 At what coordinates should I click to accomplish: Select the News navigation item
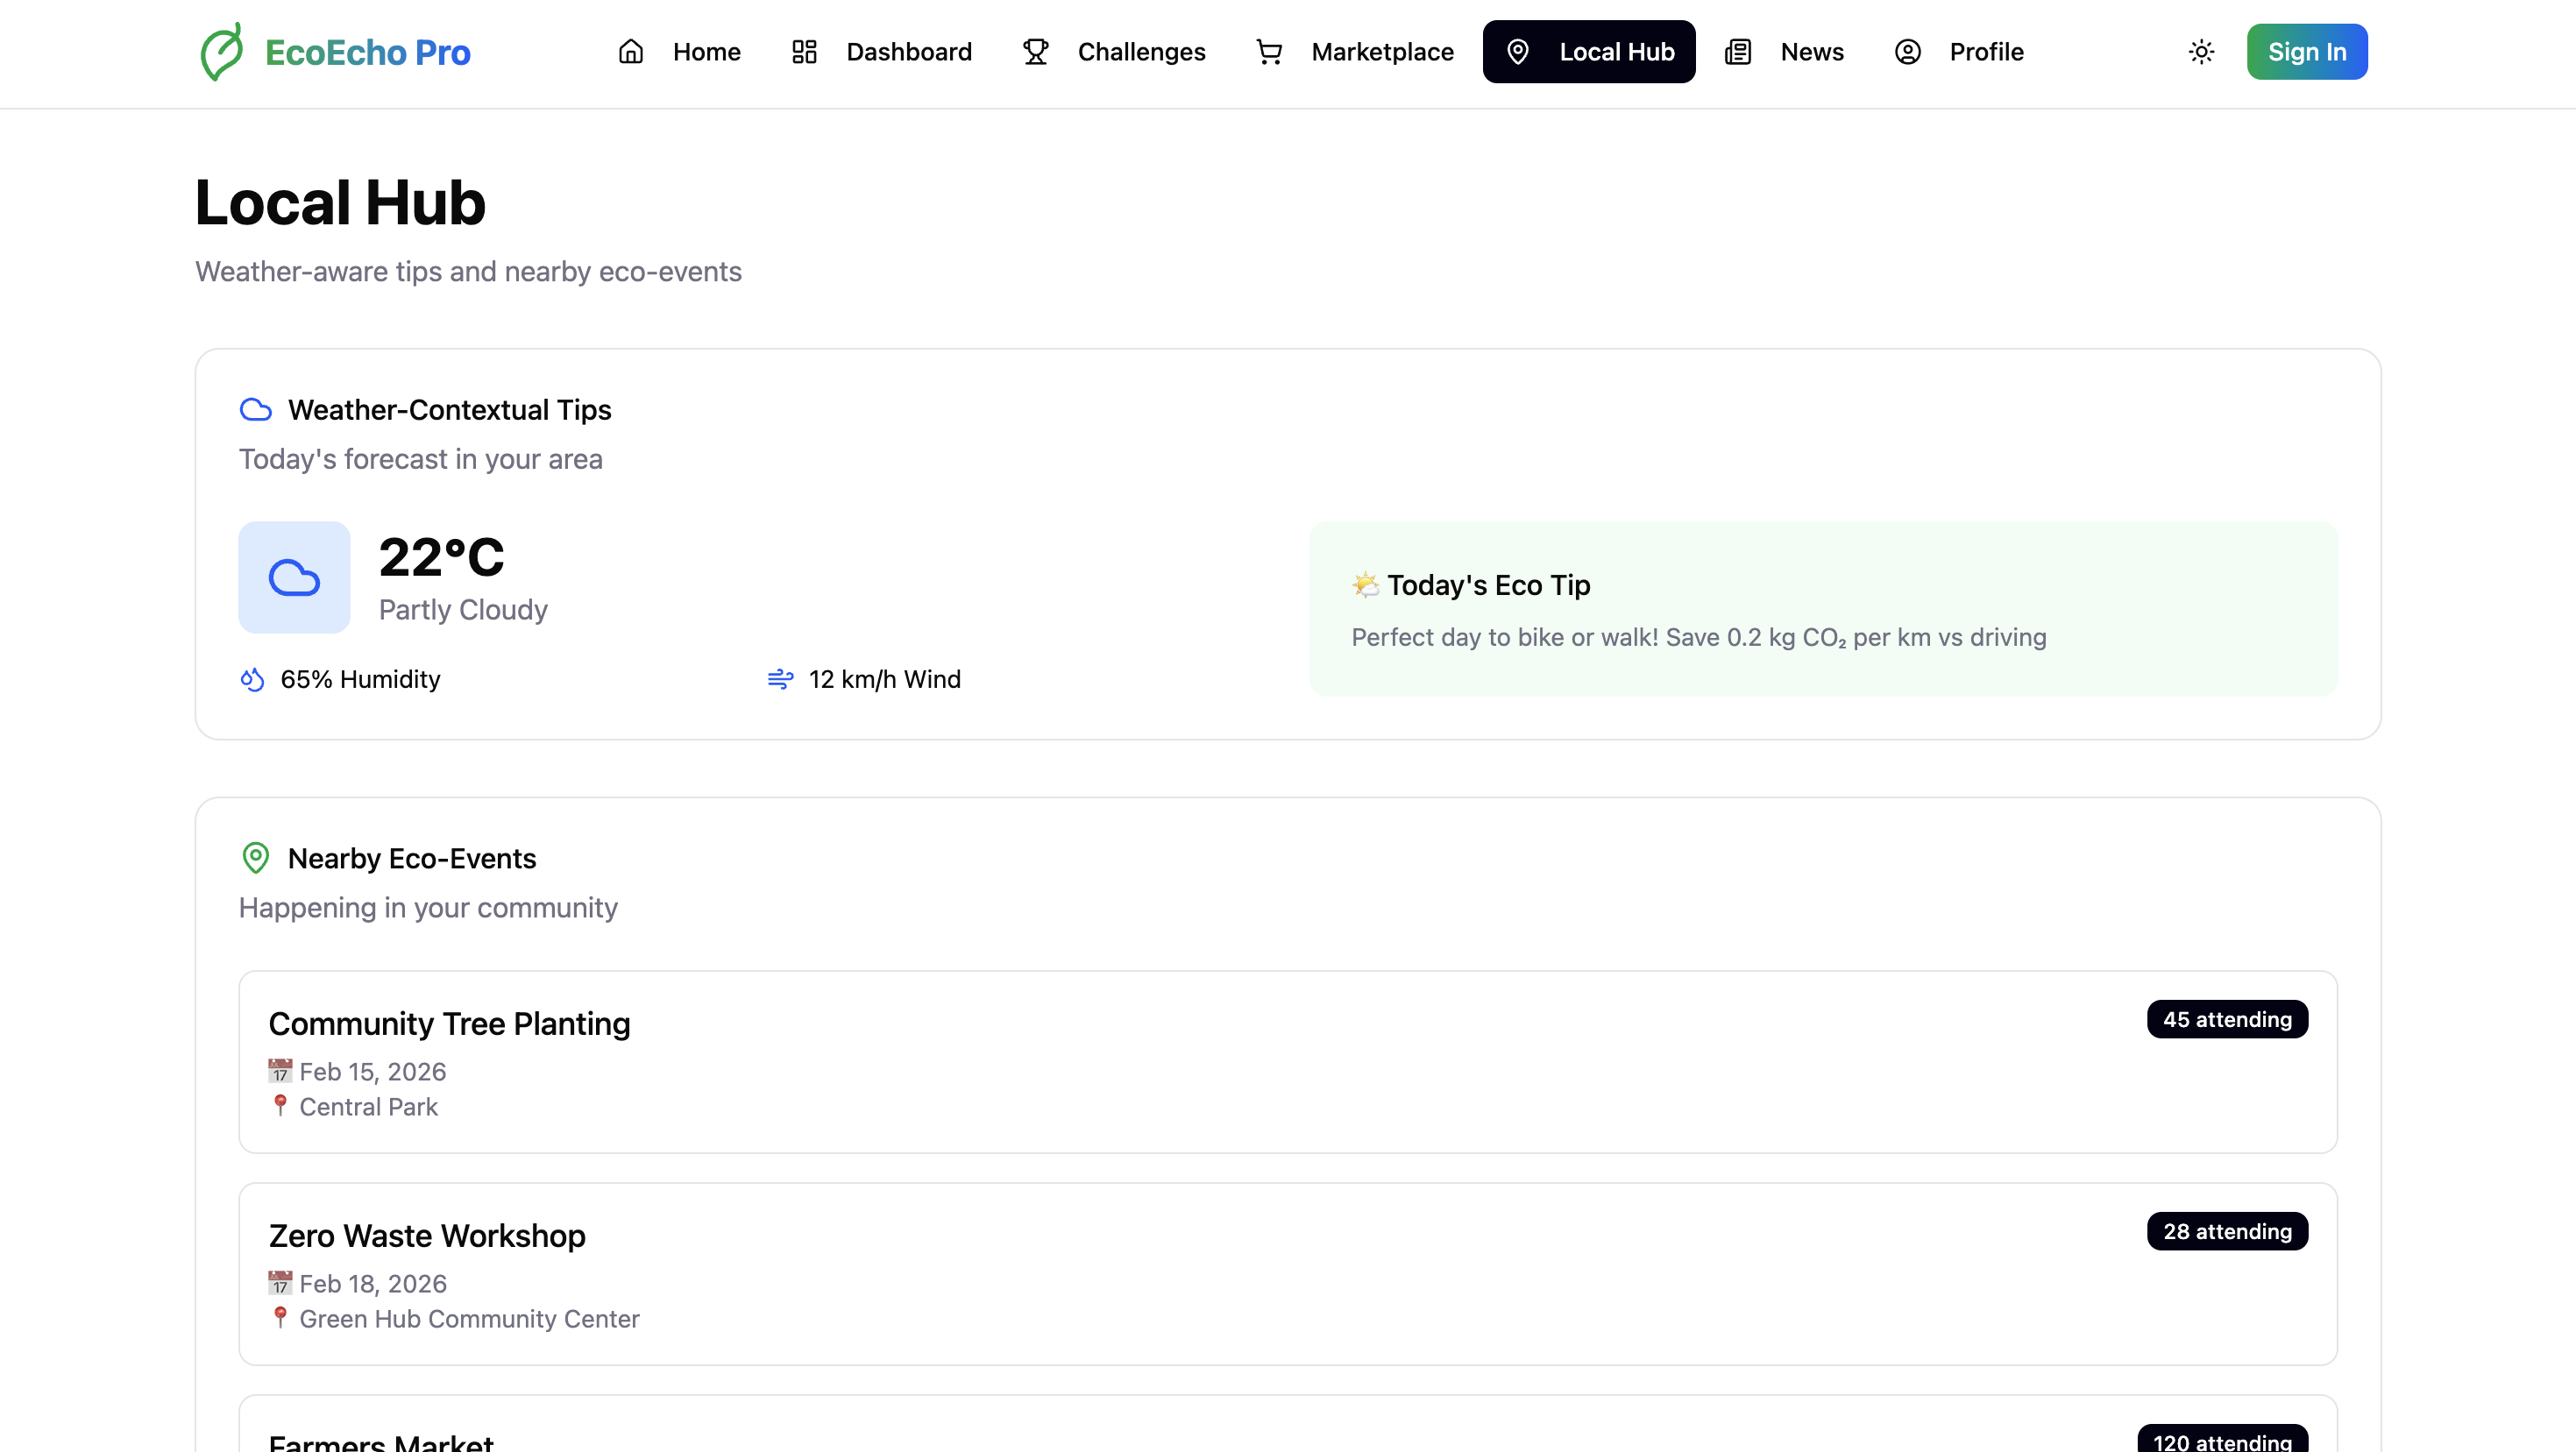(1785, 52)
